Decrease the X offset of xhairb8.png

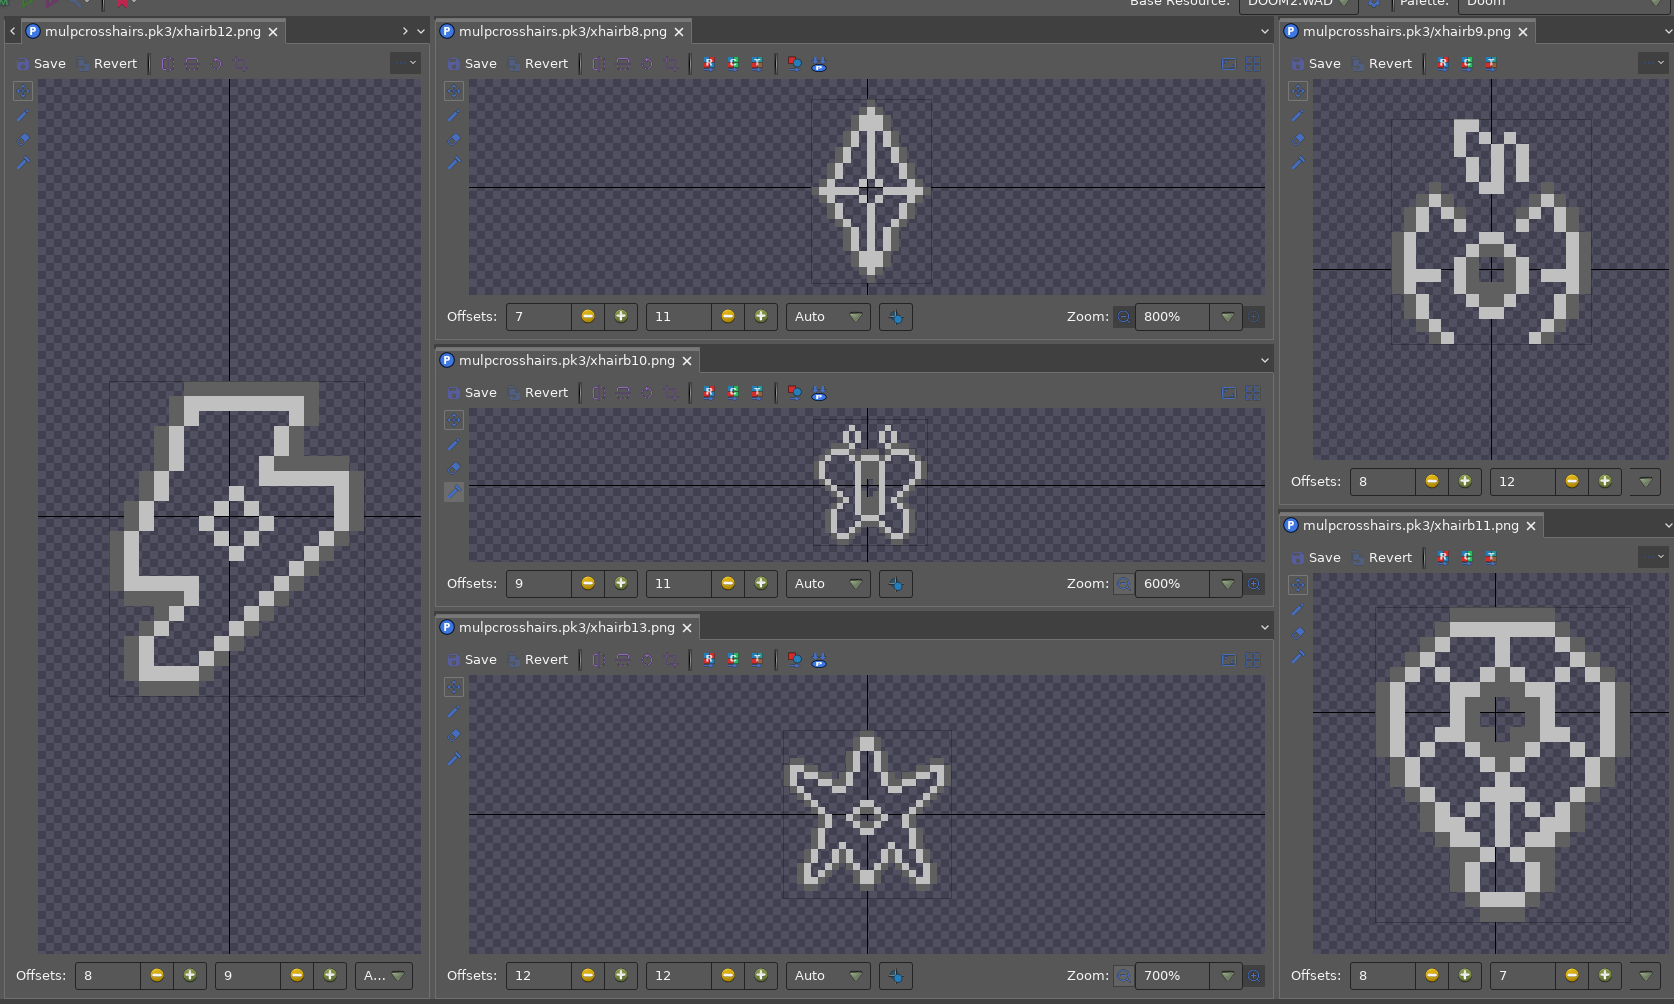[x=588, y=317]
